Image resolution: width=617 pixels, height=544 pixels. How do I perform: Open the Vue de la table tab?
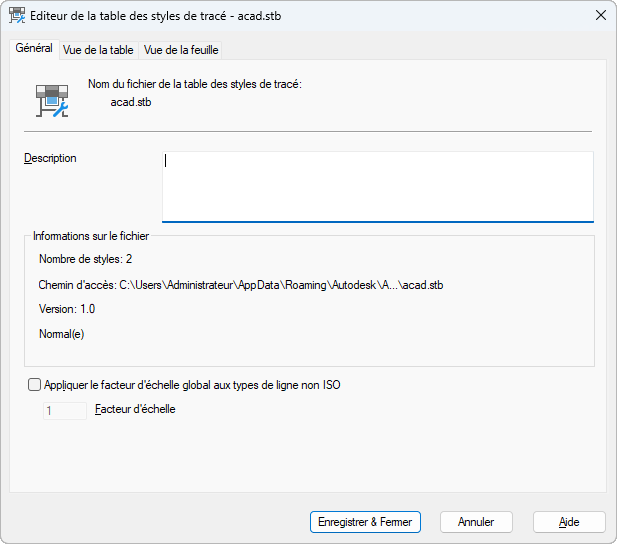tap(98, 50)
